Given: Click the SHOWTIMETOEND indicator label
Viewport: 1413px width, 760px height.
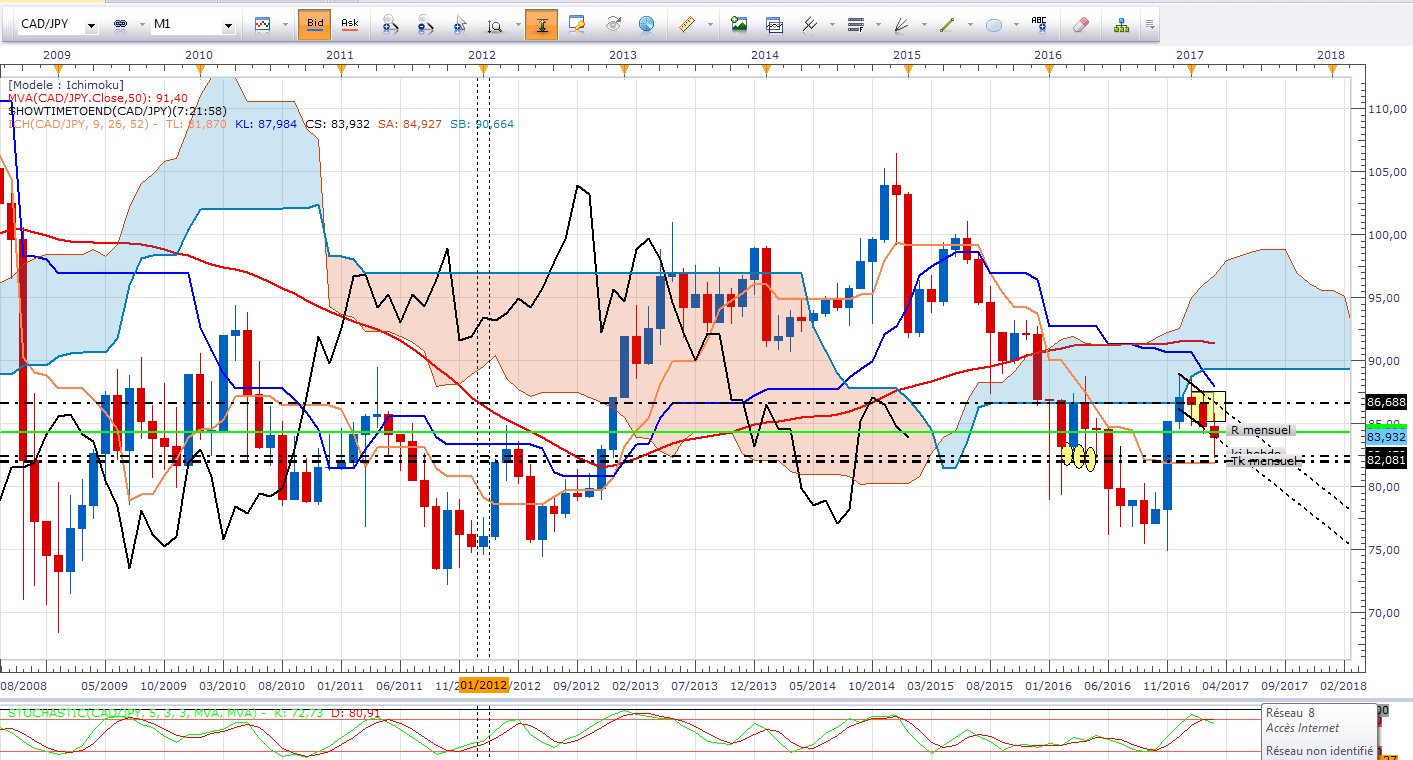Looking at the screenshot, I should tap(117, 111).
